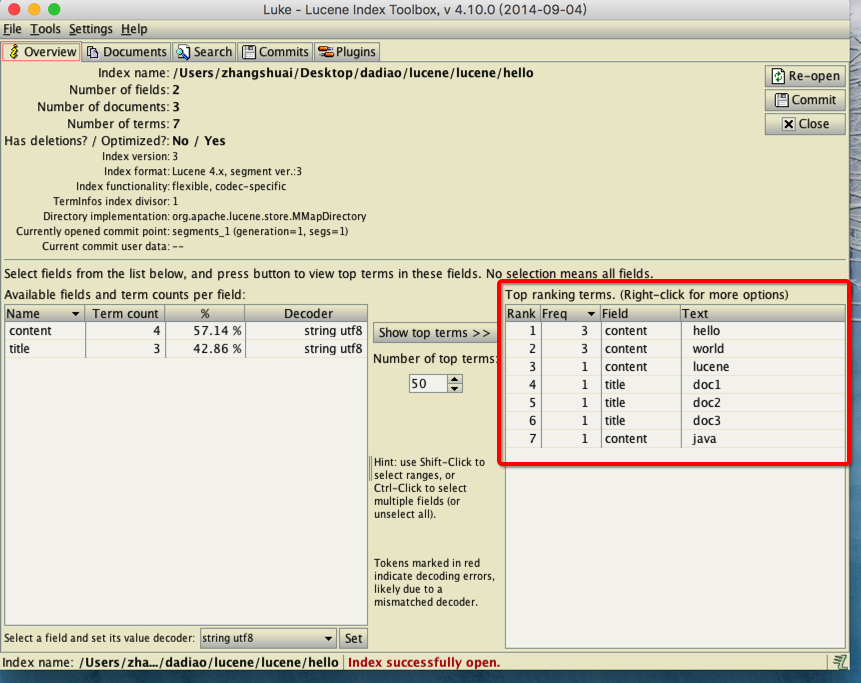Screen dimensions: 861x683
Task: Click the X icon on Close button
Action: click(x=789, y=124)
